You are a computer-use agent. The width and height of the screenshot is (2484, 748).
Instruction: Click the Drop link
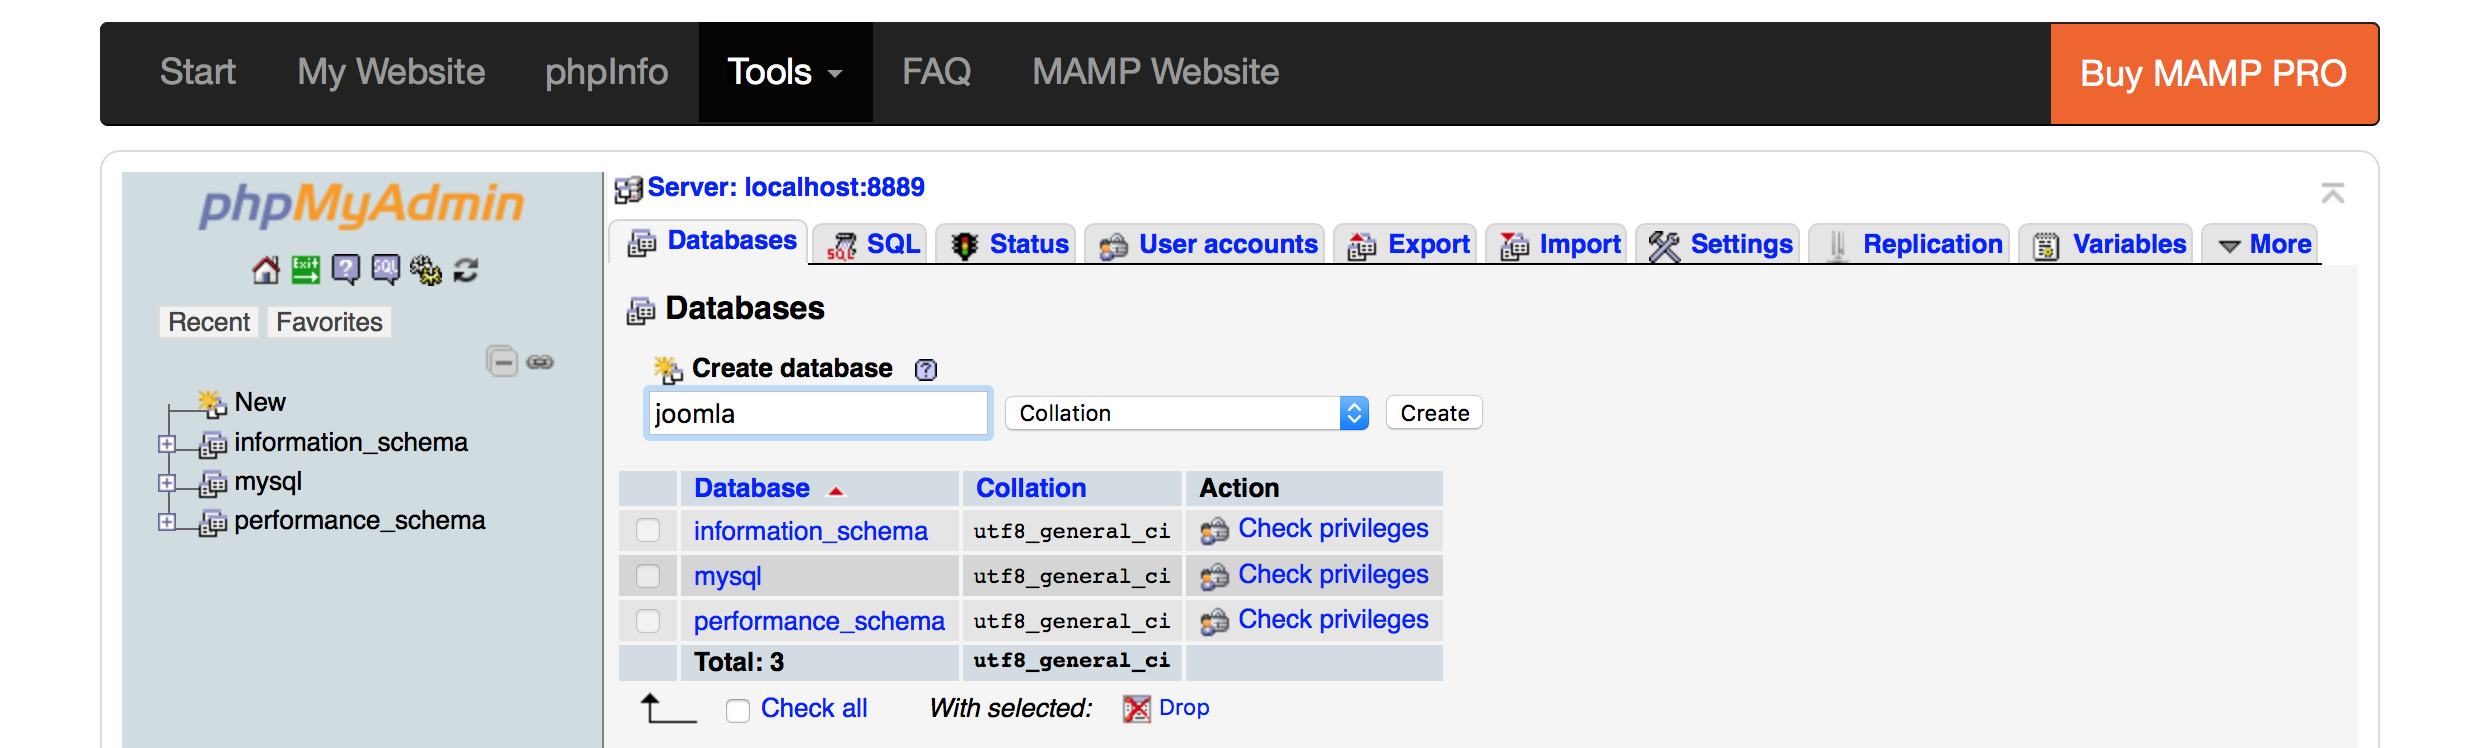pyautogui.click(x=1184, y=708)
